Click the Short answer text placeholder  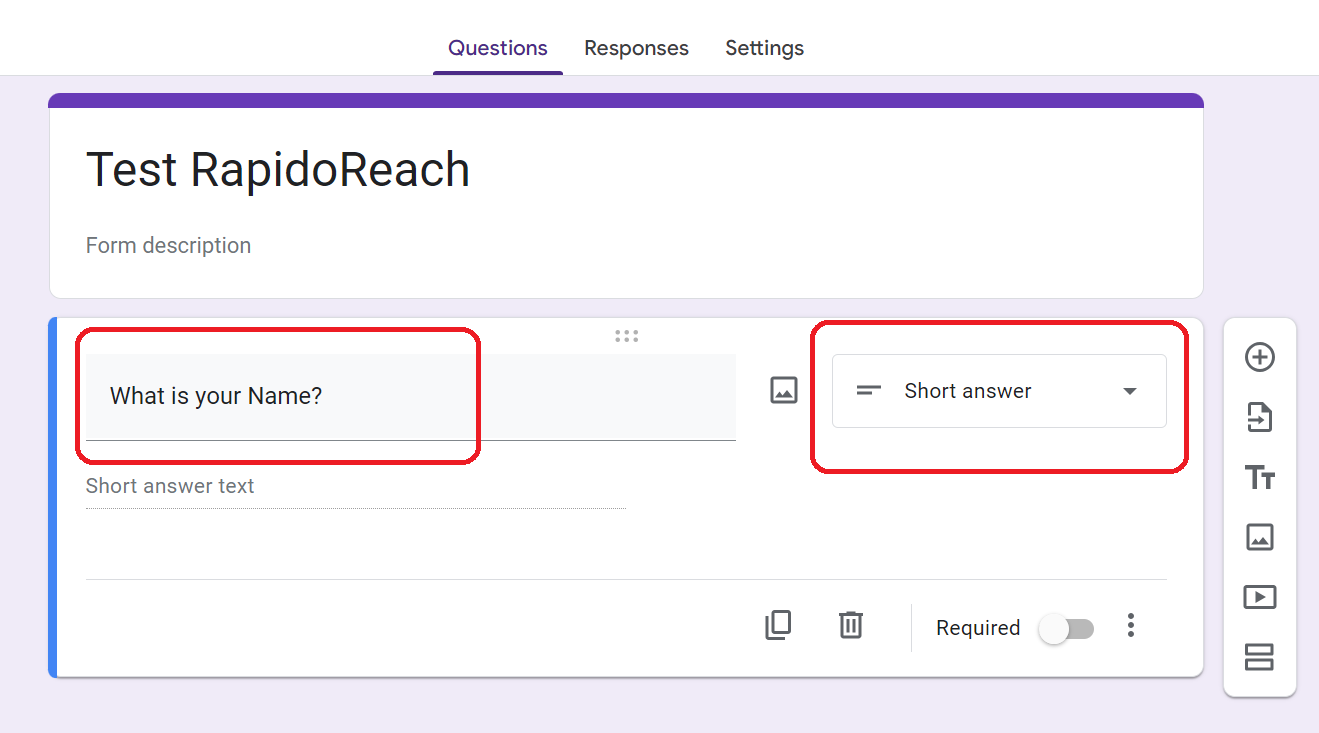coord(170,486)
